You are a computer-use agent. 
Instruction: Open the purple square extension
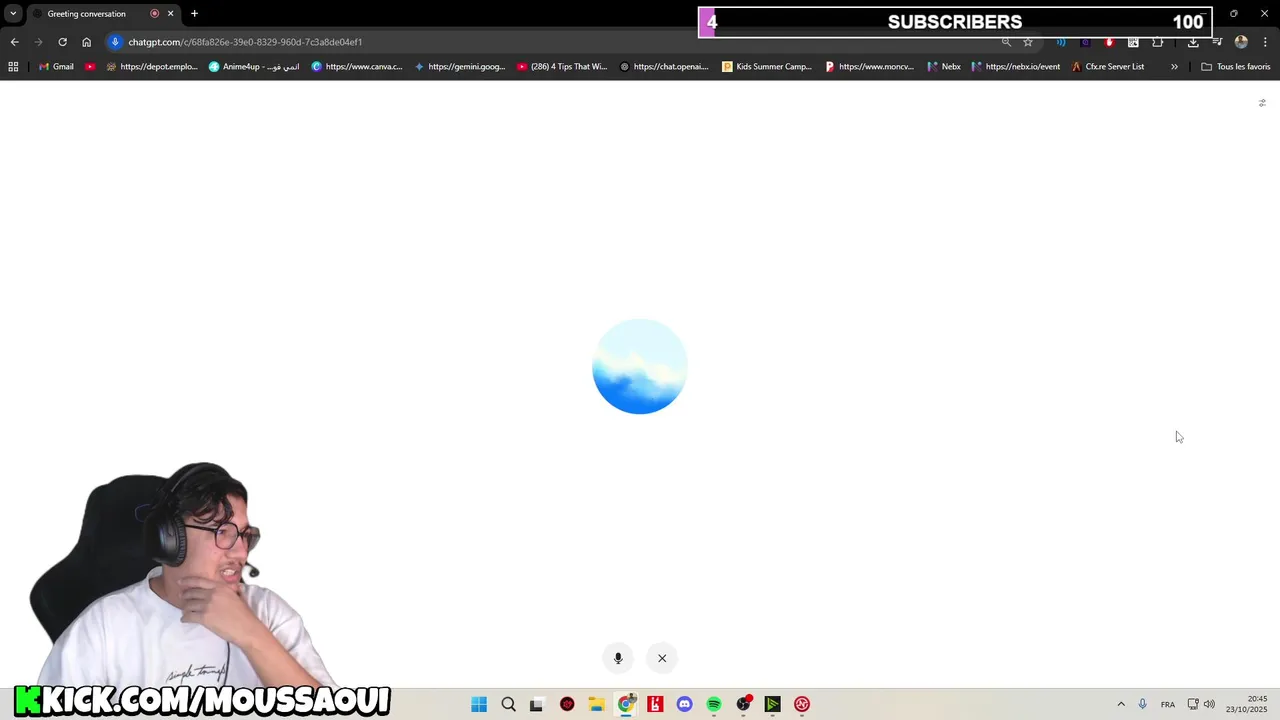pos(1085,42)
